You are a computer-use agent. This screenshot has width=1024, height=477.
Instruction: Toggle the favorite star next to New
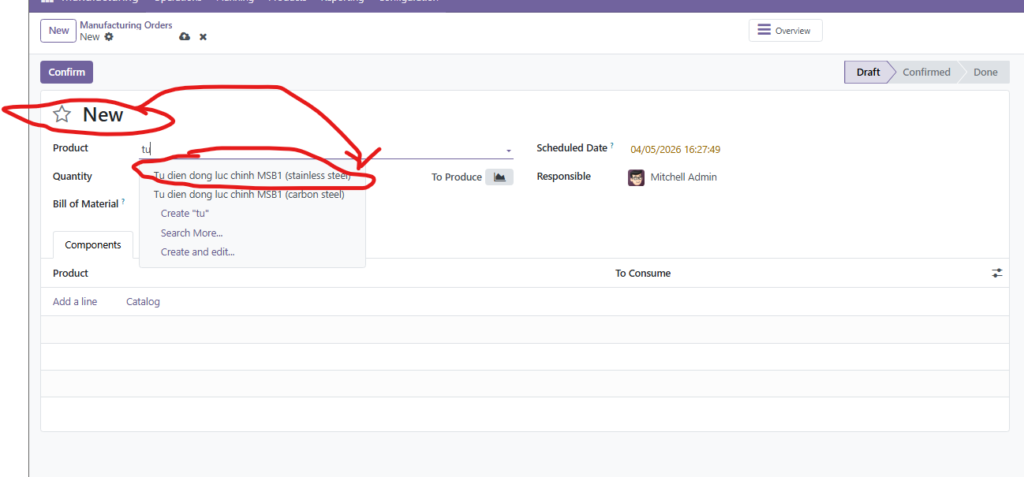[62, 114]
